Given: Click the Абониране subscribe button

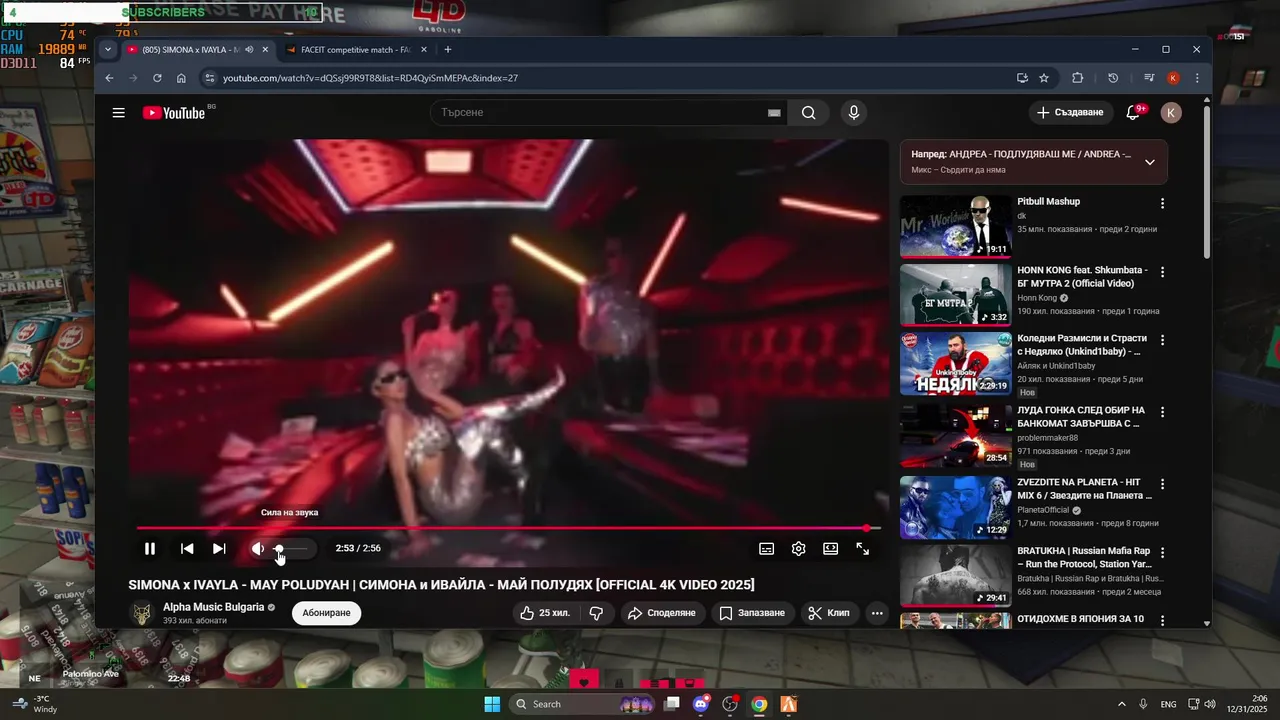Looking at the screenshot, I should pos(326,613).
